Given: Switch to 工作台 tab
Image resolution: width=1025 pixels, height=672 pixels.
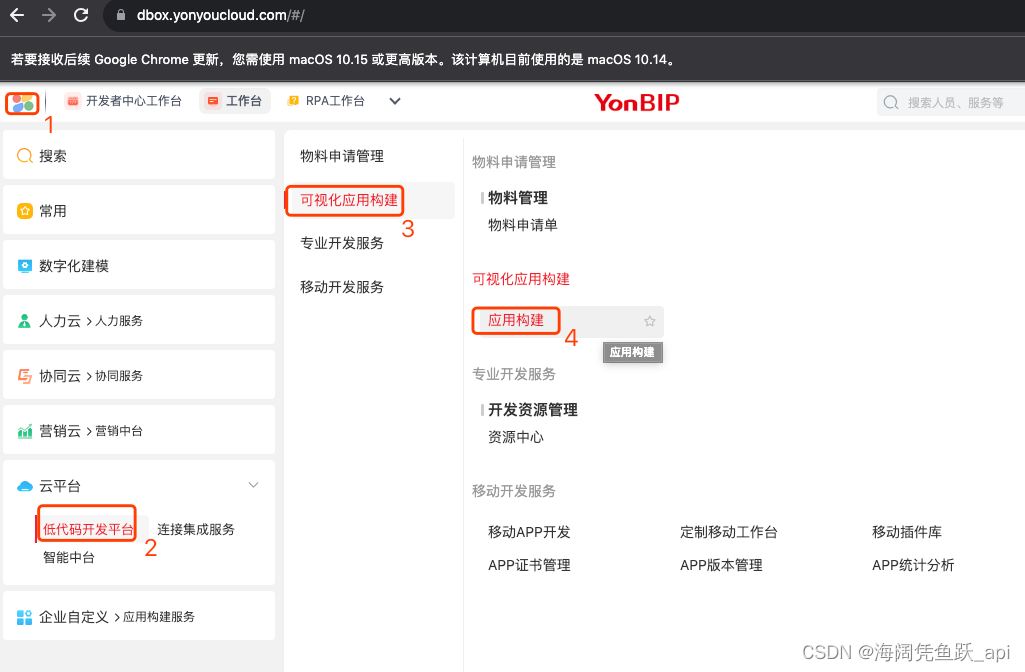Looking at the screenshot, I should point(235,101).
